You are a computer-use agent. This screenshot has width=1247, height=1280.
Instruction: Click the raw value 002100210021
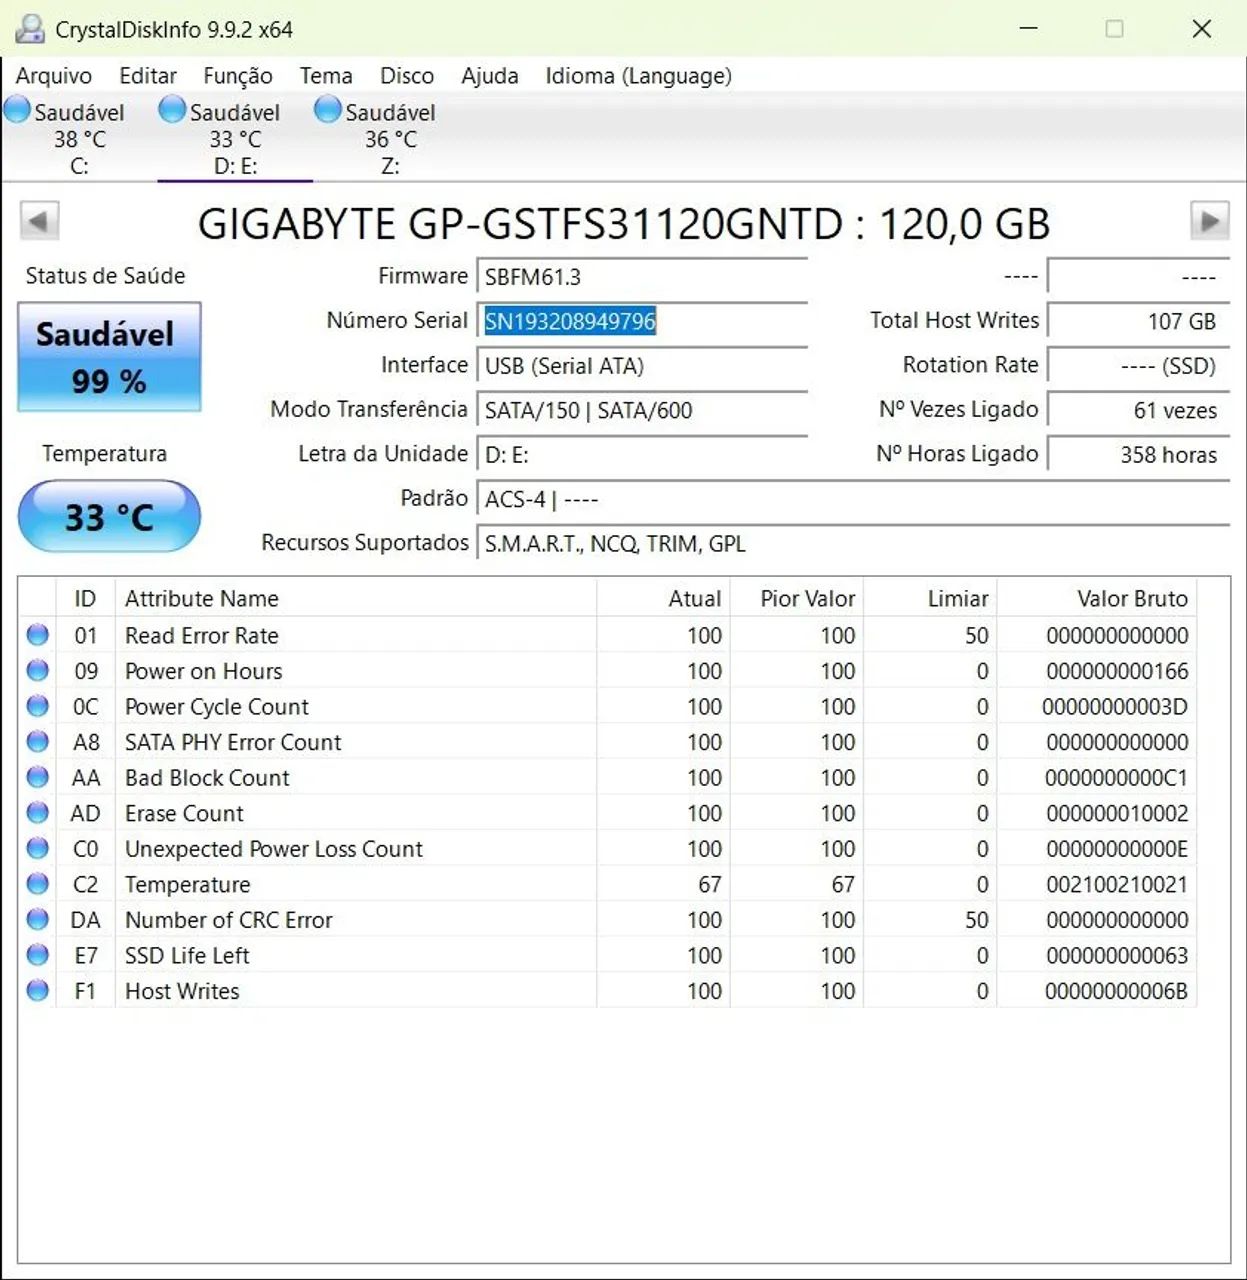[1117, 884]
